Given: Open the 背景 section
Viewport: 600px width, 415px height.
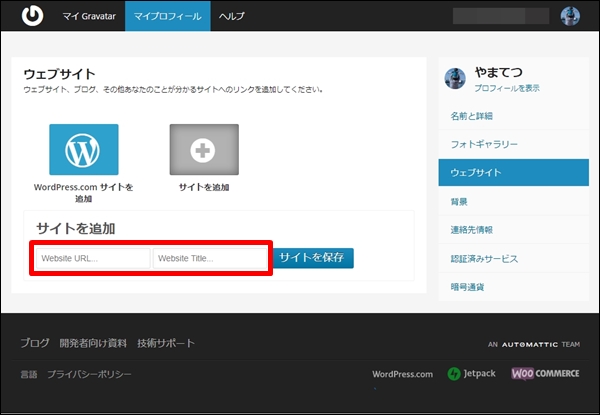Looking at the screenshot, I should pos(514,201).
